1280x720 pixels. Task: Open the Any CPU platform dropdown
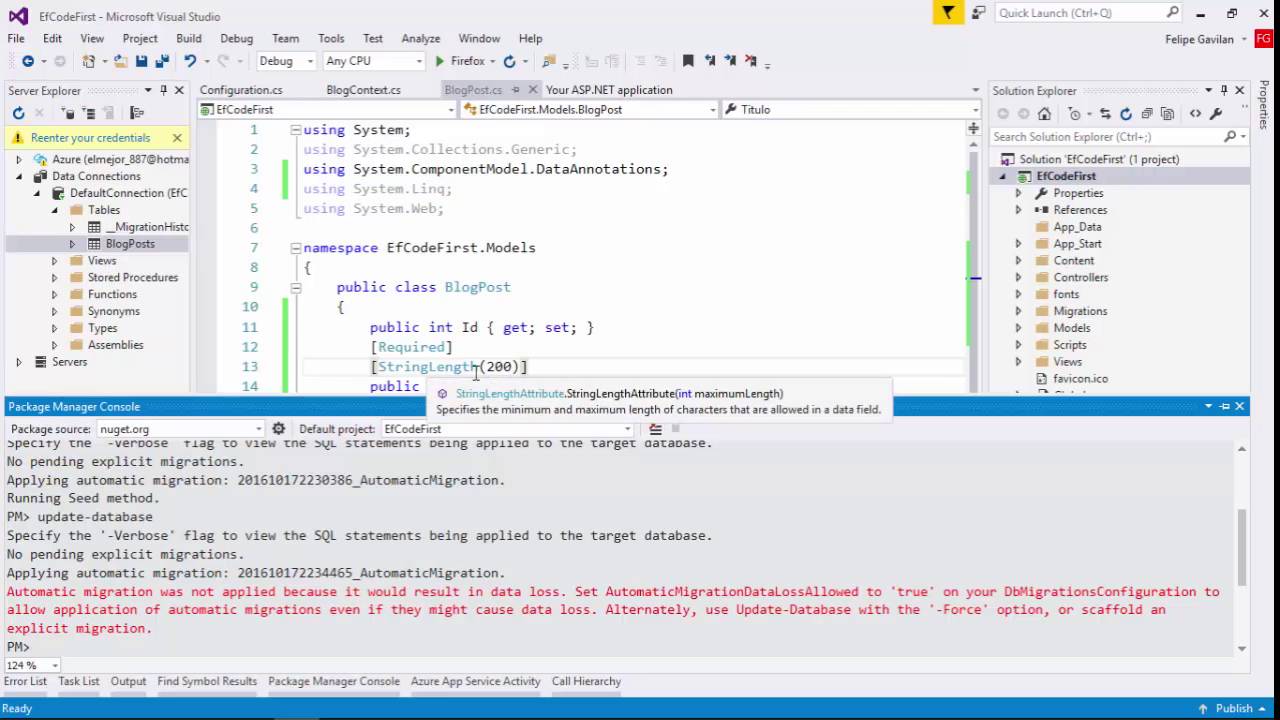coord(419,61)
